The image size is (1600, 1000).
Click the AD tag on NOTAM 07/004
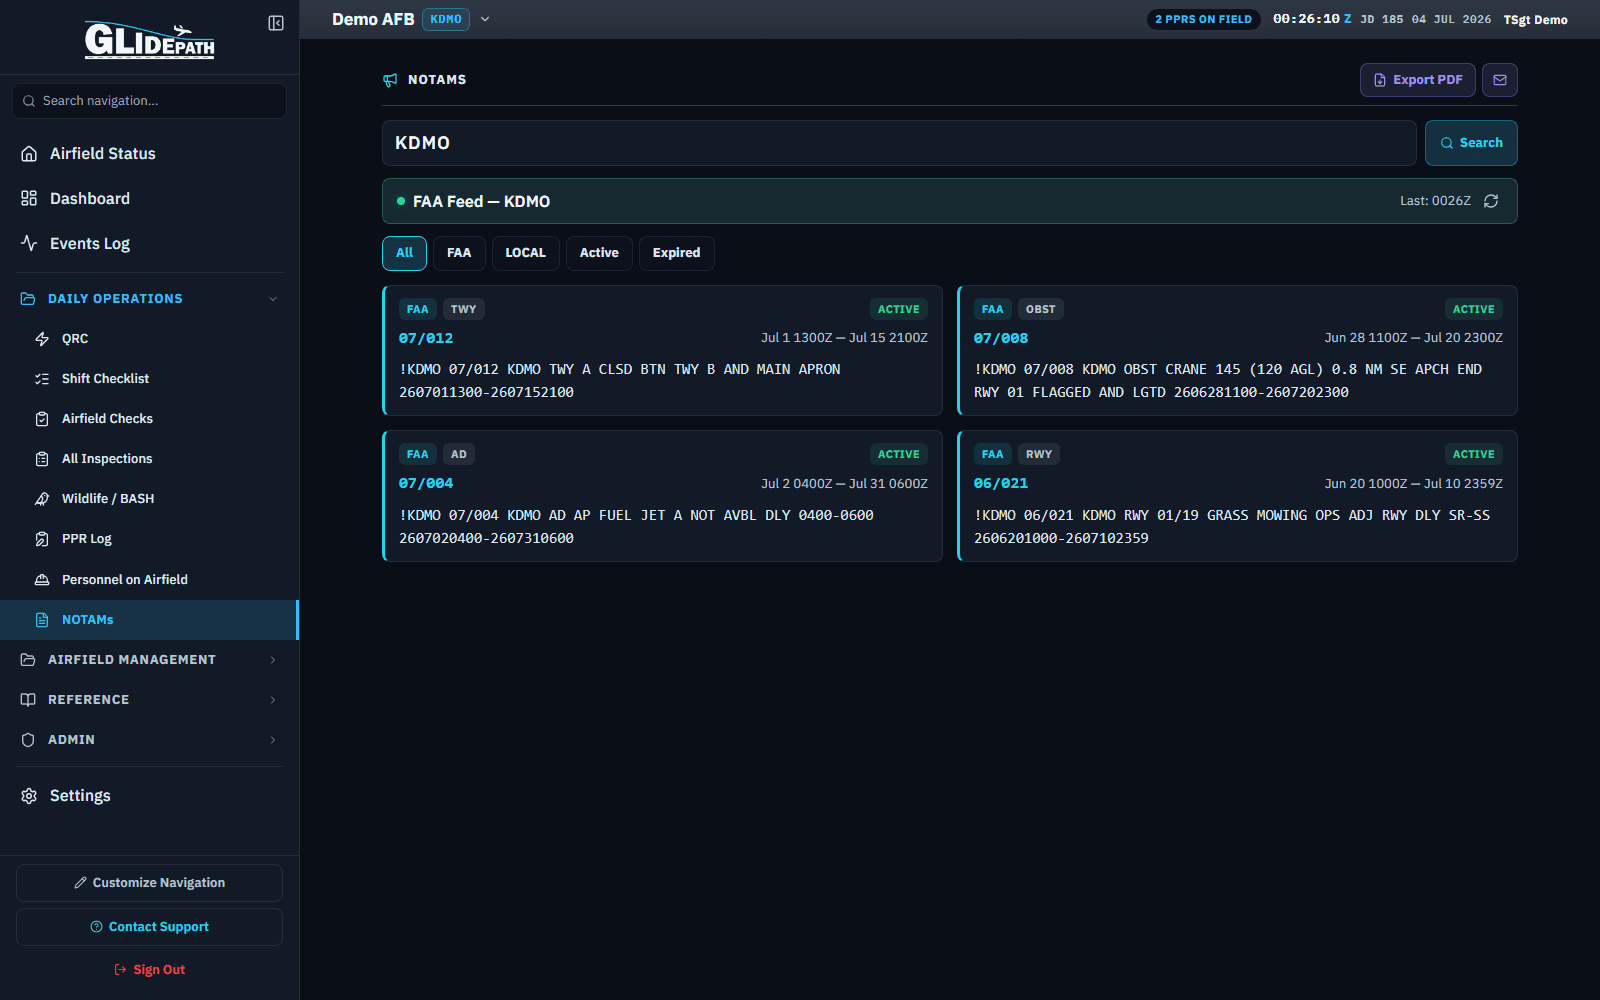(458, 455)
